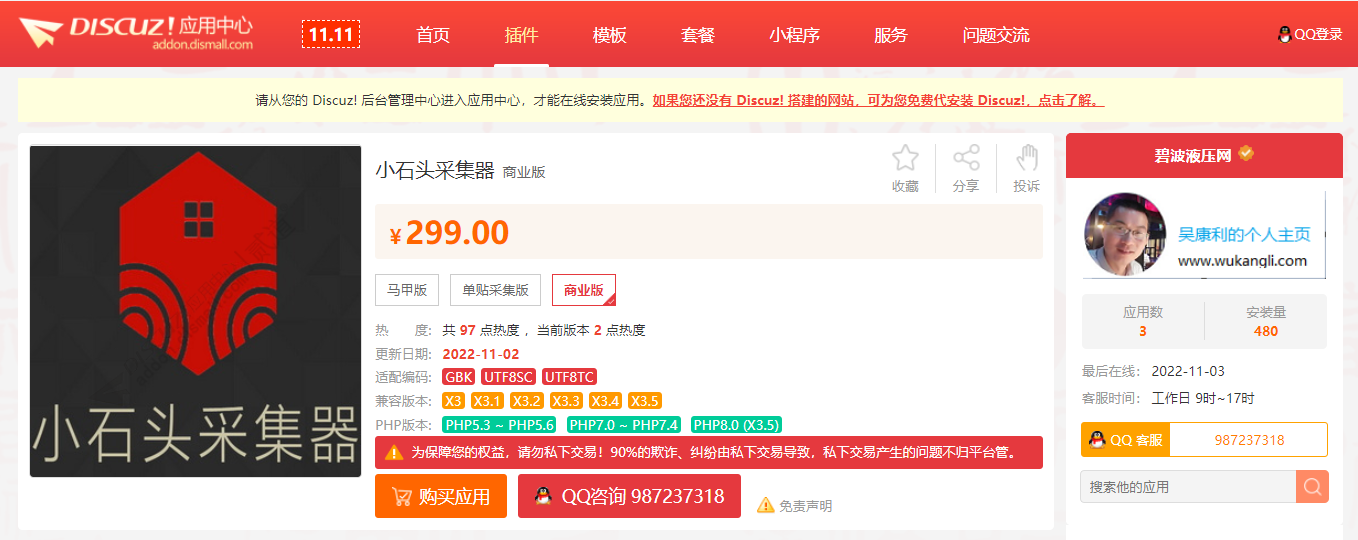This screenshot has width=1358, height=540.
Task: Focus the 搜索他的应用 search field
Action: pos(1189,487)
